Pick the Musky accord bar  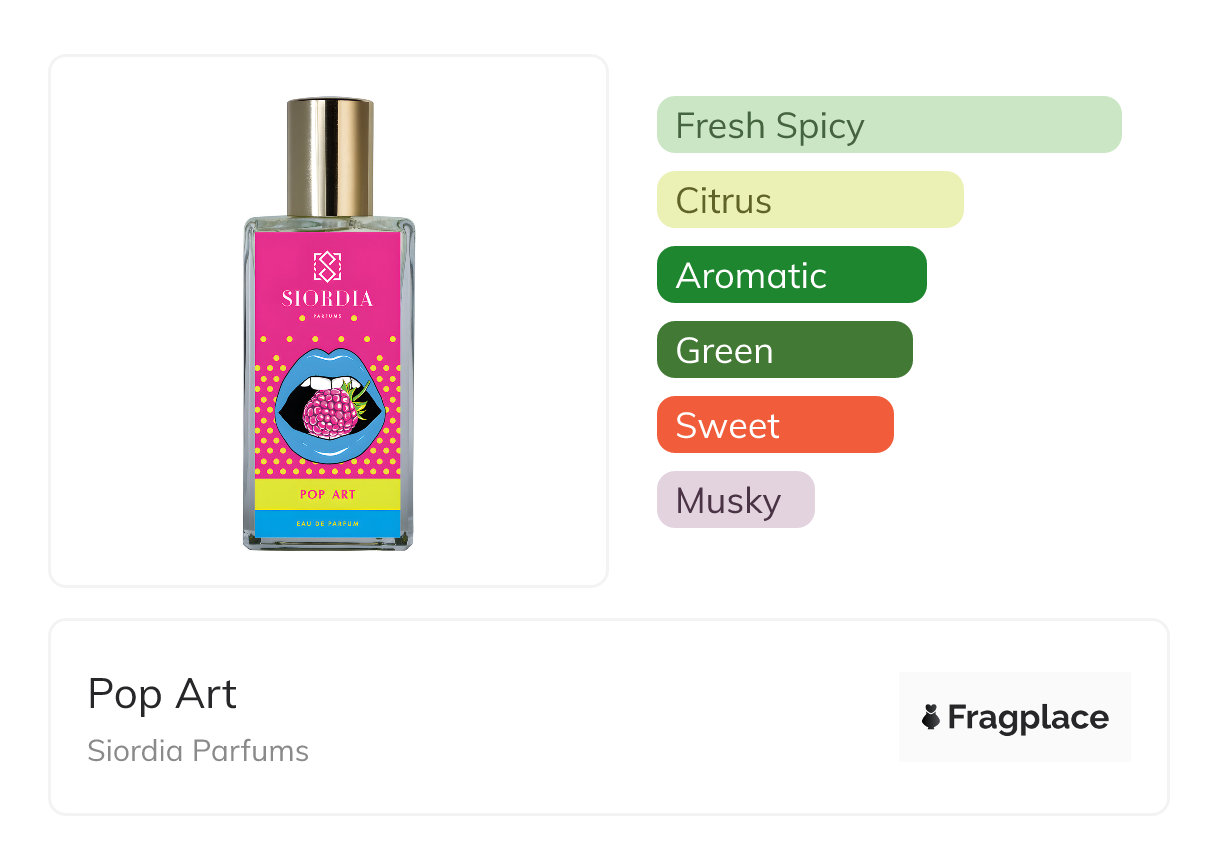point(735,500)
